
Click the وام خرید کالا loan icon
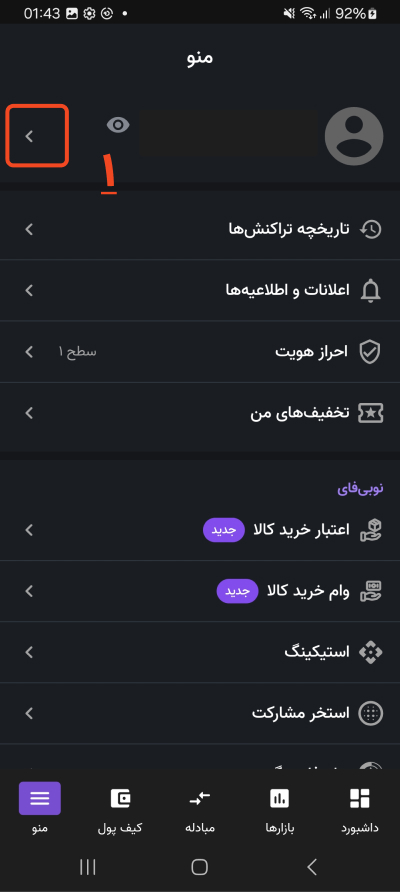[370, 591]
